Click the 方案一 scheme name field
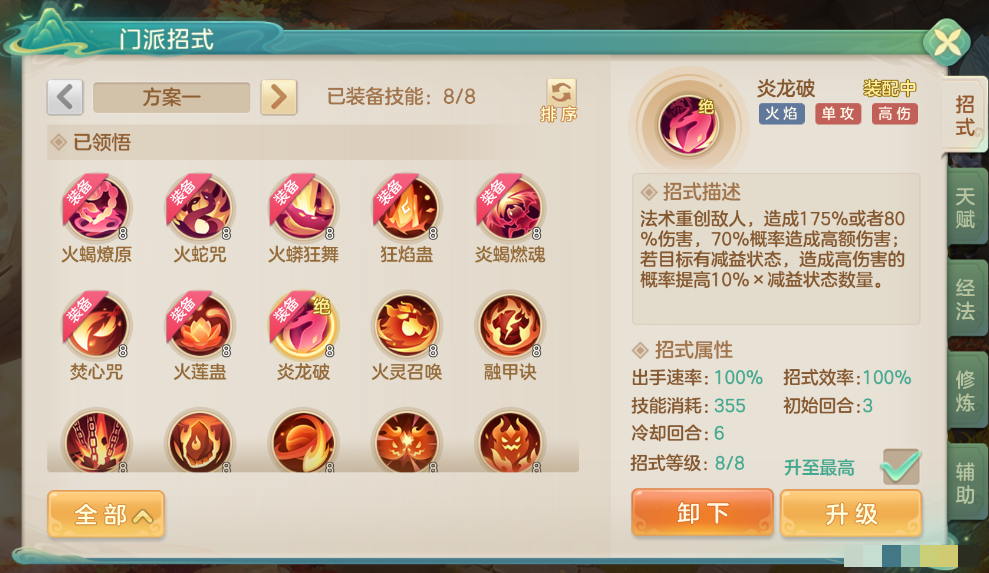The width and height of the screenshot is (989, 573). pos(172,97)
